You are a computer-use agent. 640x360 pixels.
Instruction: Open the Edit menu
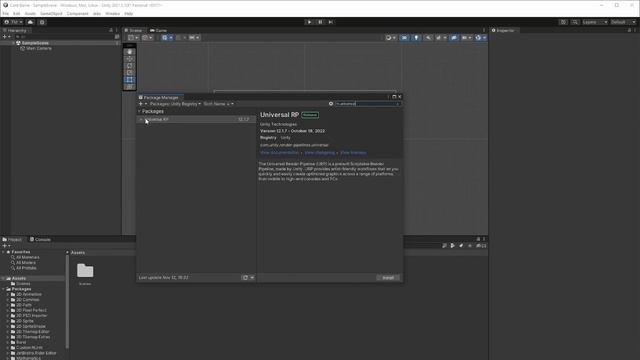click(x=16, y=13)
